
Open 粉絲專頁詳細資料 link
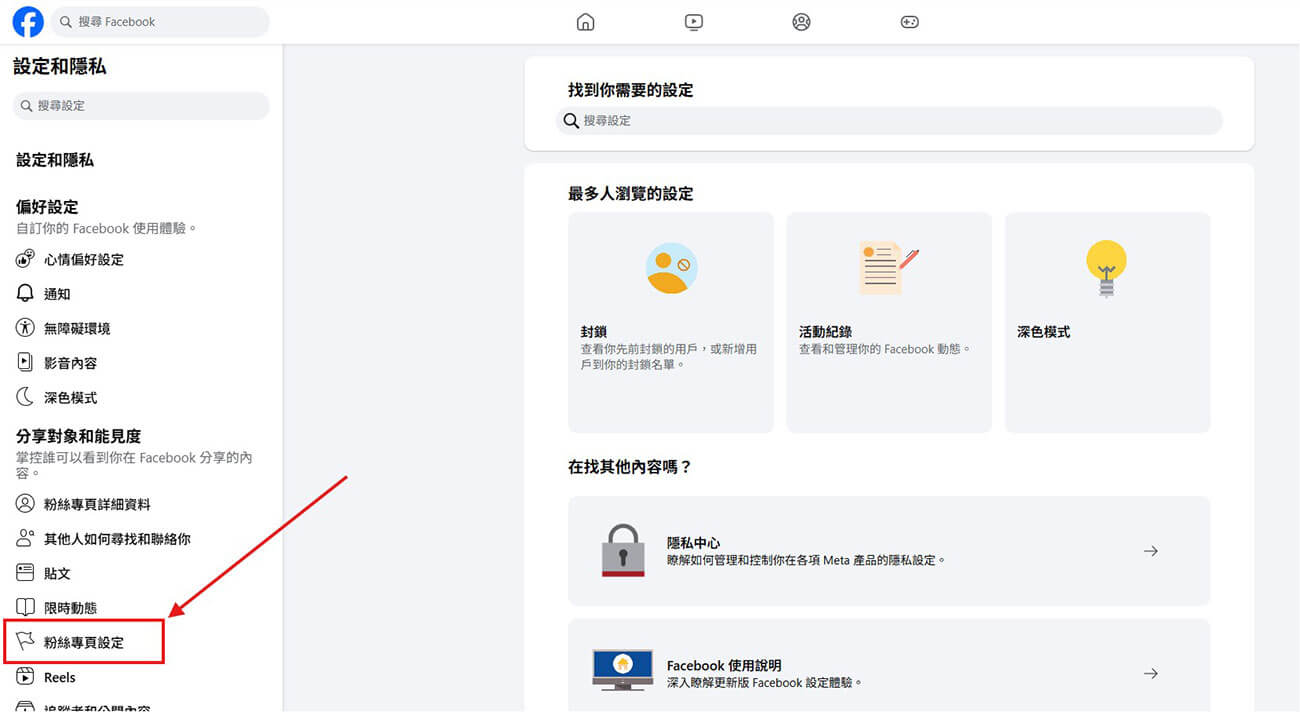tap(97, 505)
